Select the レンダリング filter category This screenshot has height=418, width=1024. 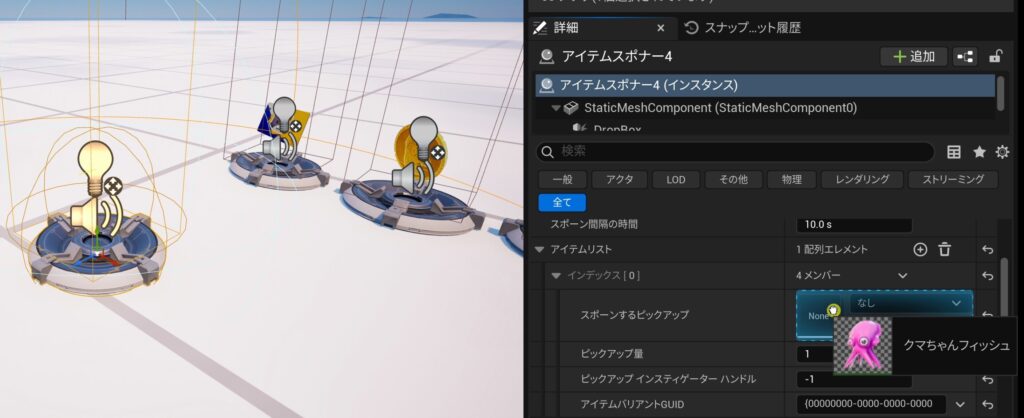[861, 180]
